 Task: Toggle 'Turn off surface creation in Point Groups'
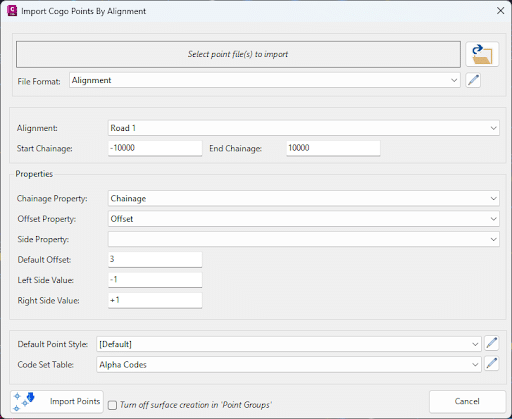pyautogui.click(x=113, y=405)
